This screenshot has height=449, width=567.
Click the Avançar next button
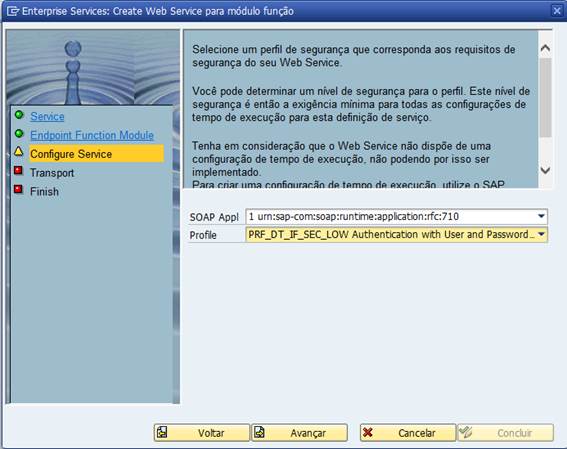pyautogui.click(x=299, y=433)
